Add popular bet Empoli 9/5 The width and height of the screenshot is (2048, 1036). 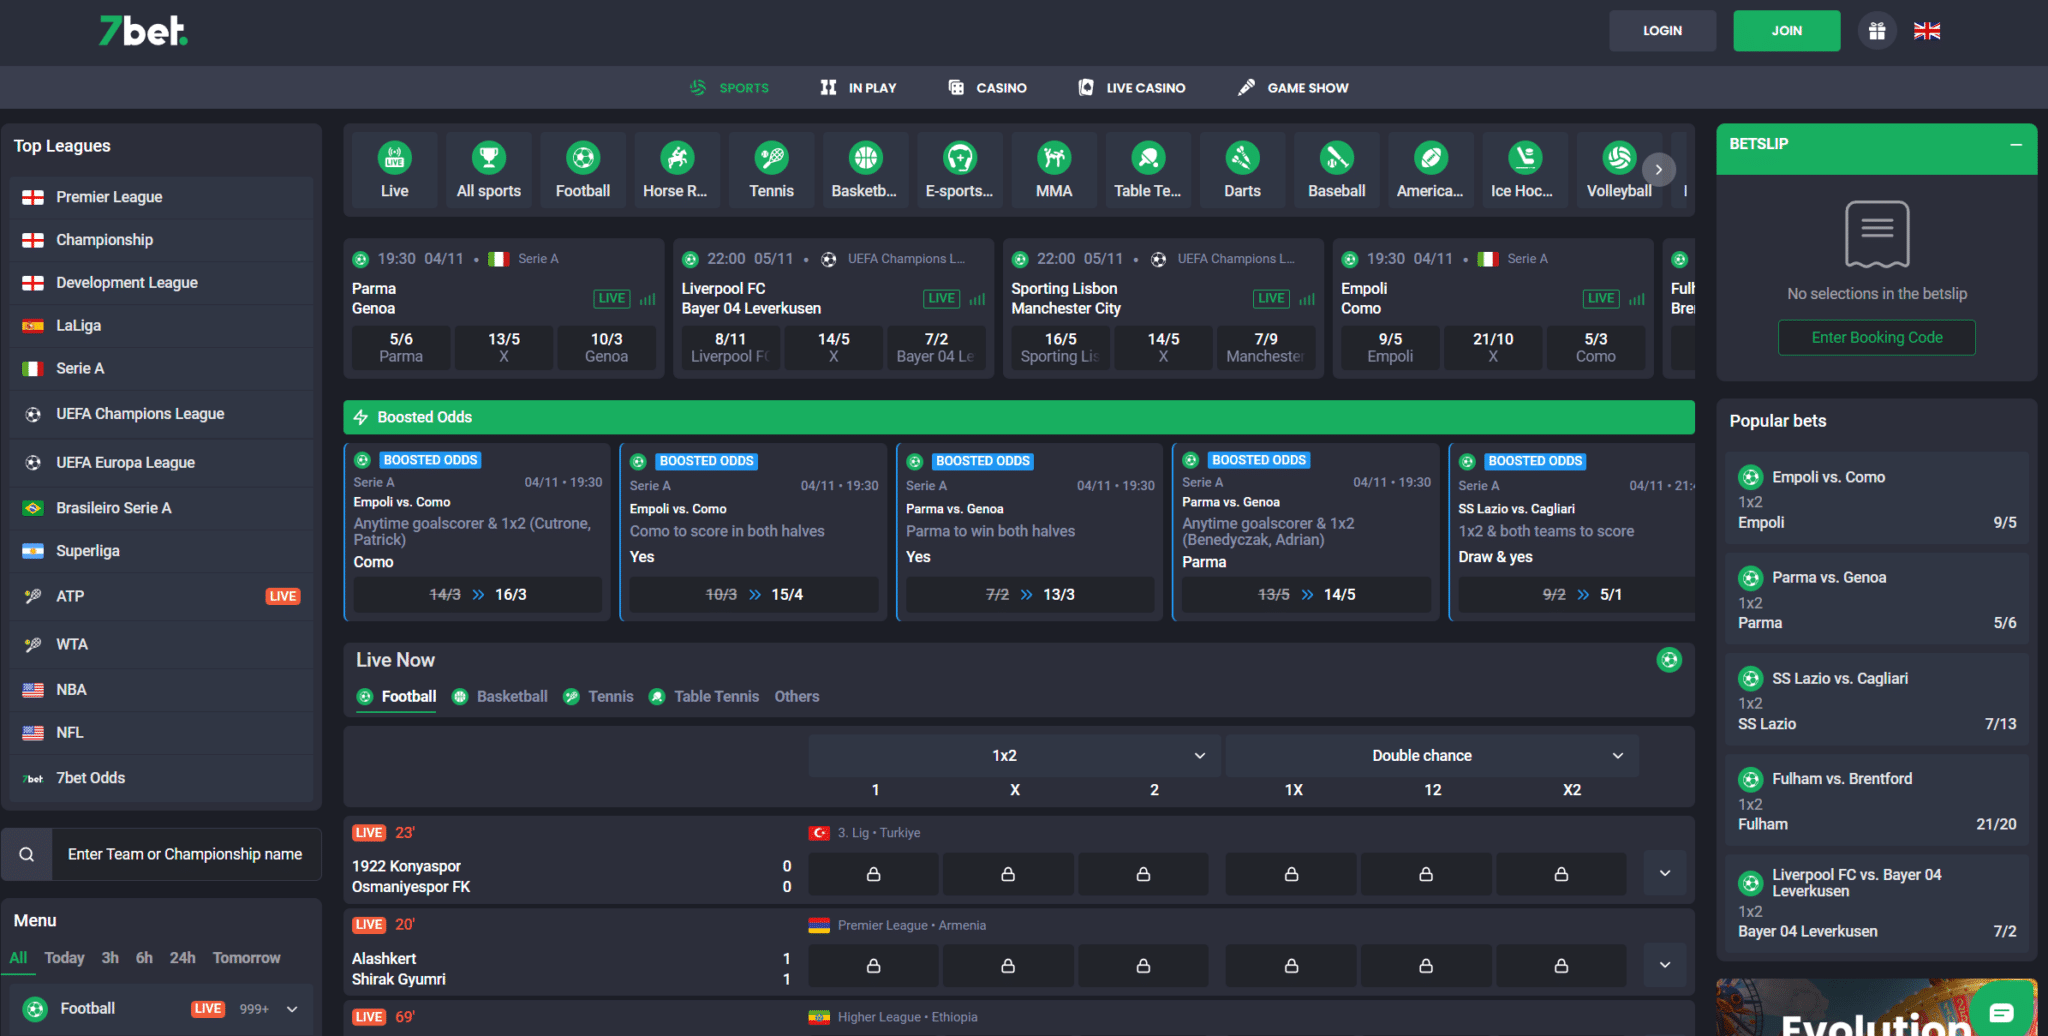click(1876, 498)
